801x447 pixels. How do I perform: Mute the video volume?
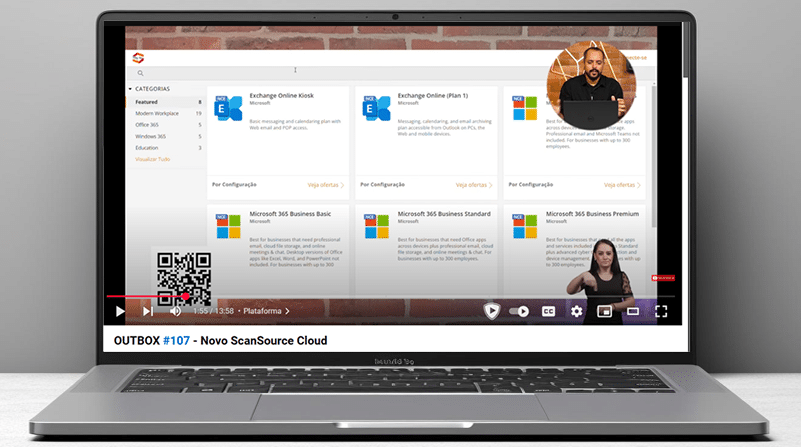tap(176, 311)
